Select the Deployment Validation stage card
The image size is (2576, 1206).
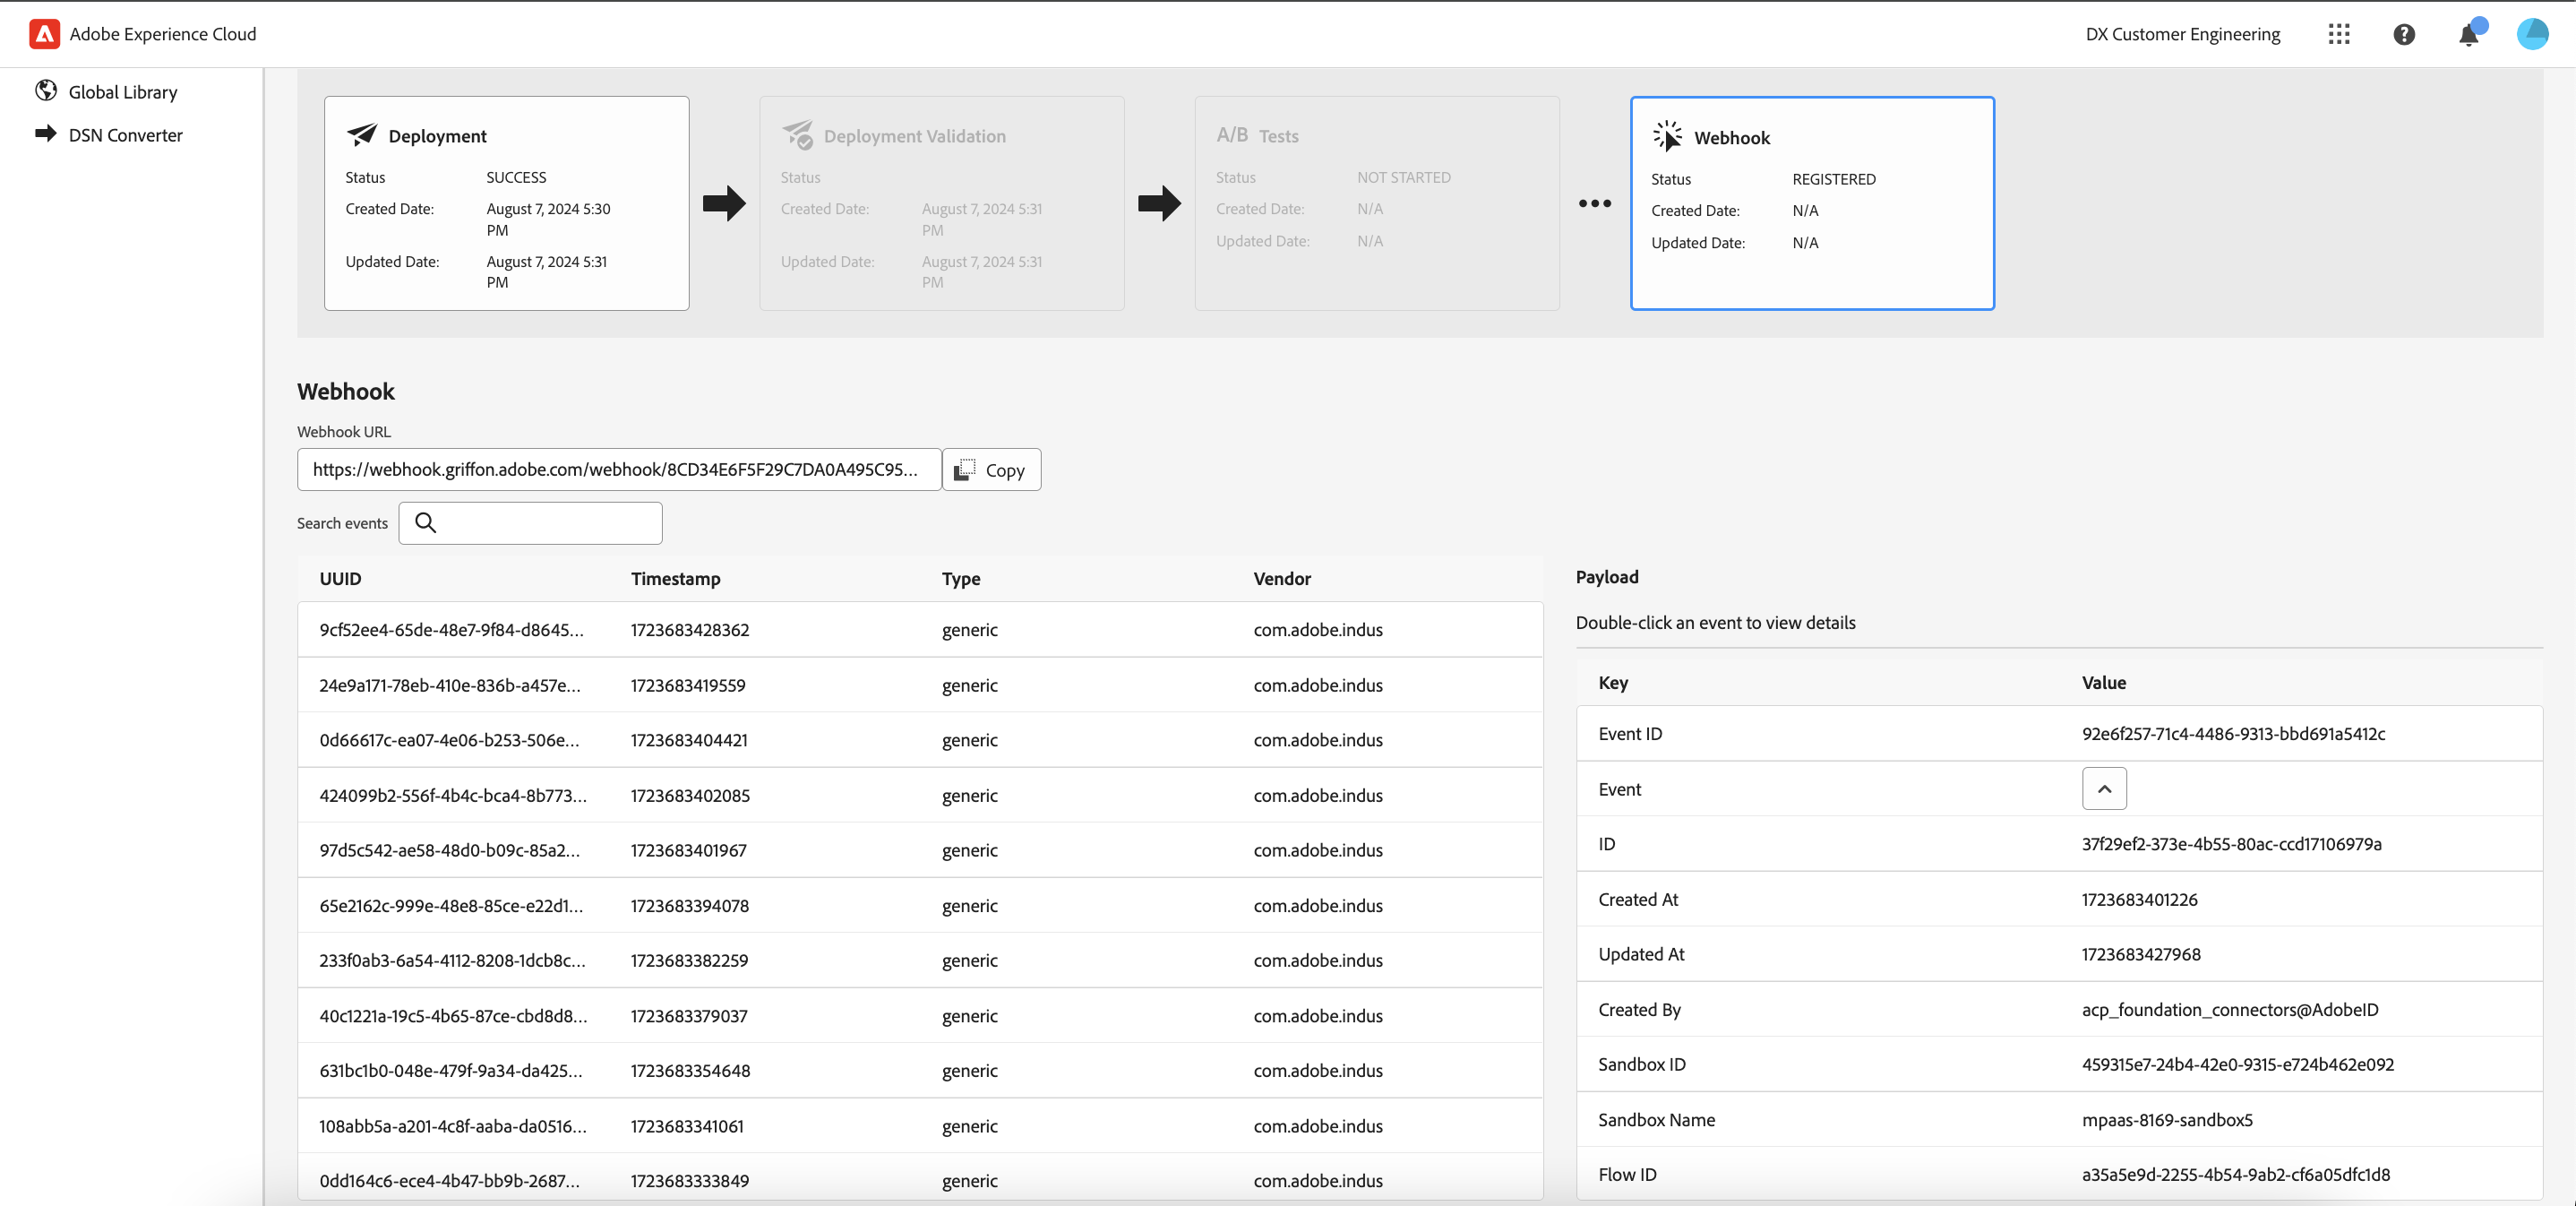(x=942, y=203)
